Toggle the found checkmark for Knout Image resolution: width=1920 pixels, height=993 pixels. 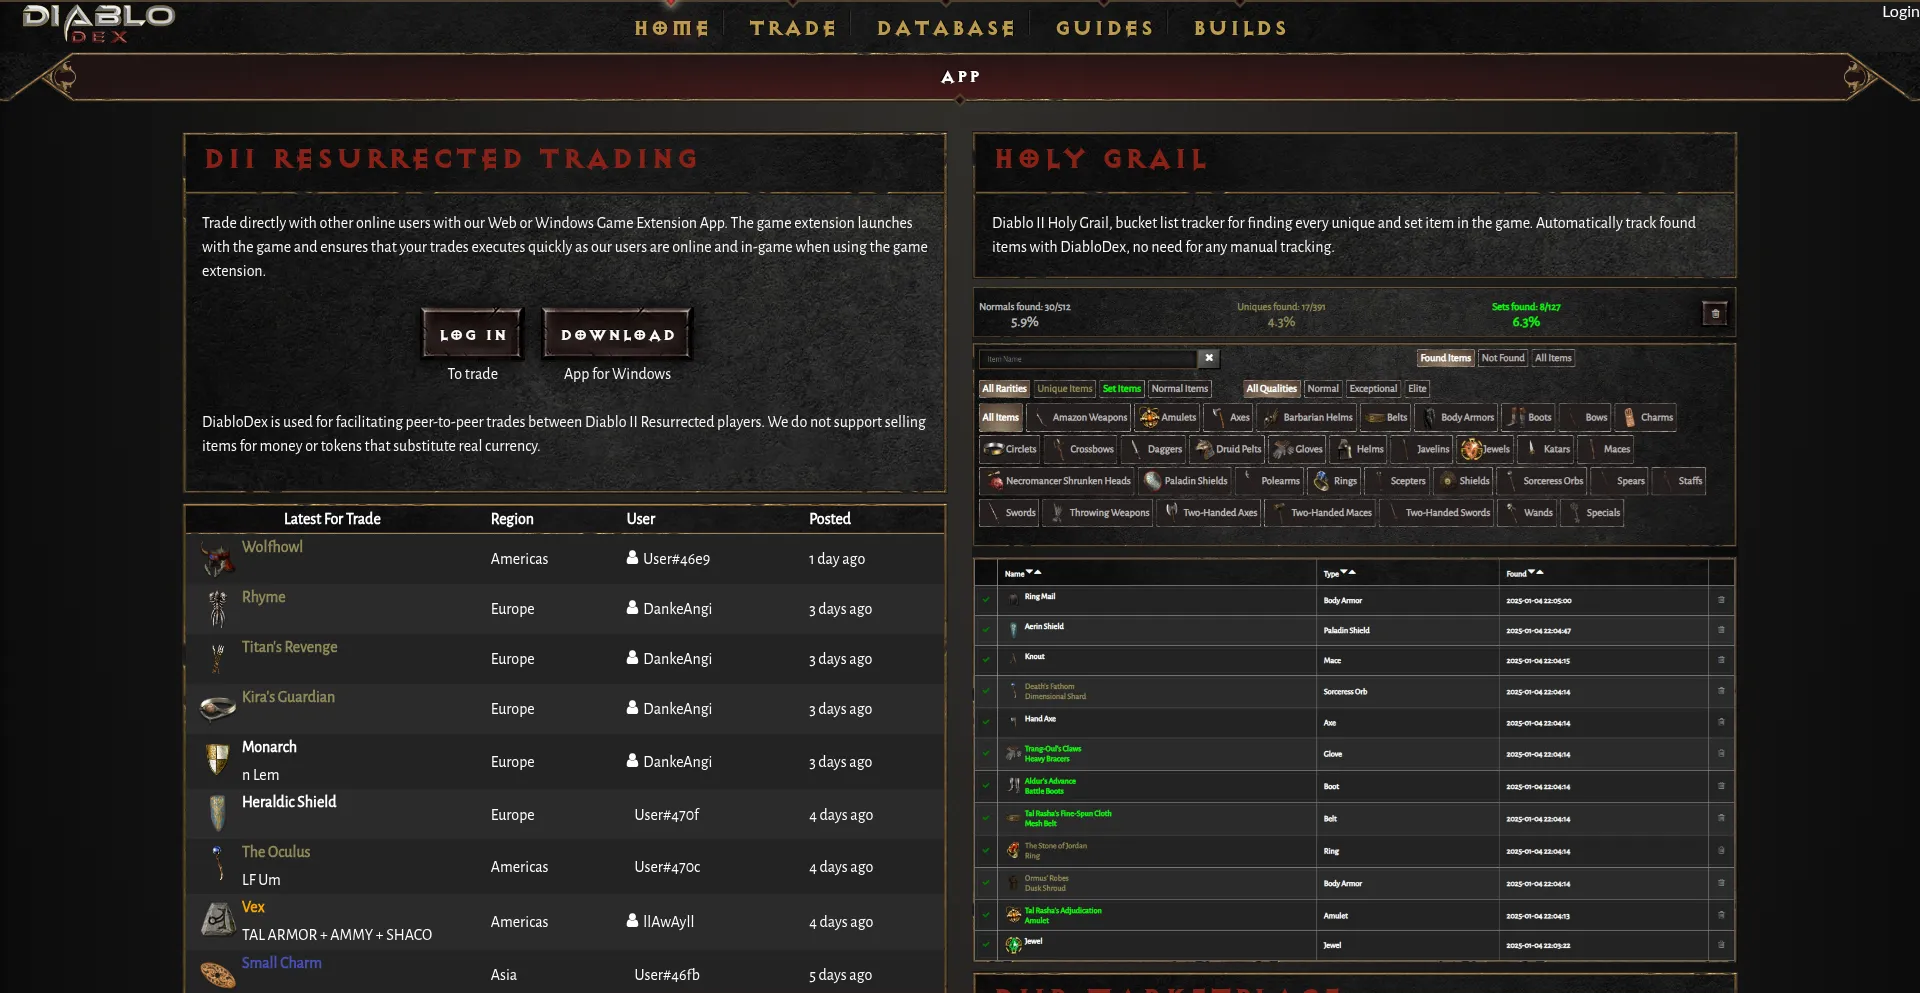(x=986, y=660)
